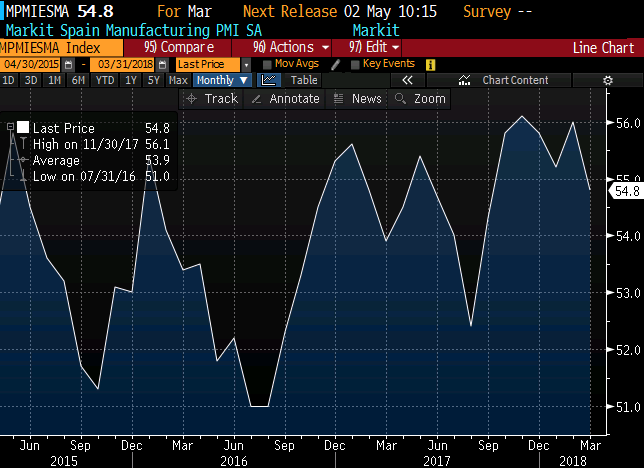The height and width of the screenshot is (468, 644).
Task: Click the 56.0 y-axis label
Action: point(628,123)
